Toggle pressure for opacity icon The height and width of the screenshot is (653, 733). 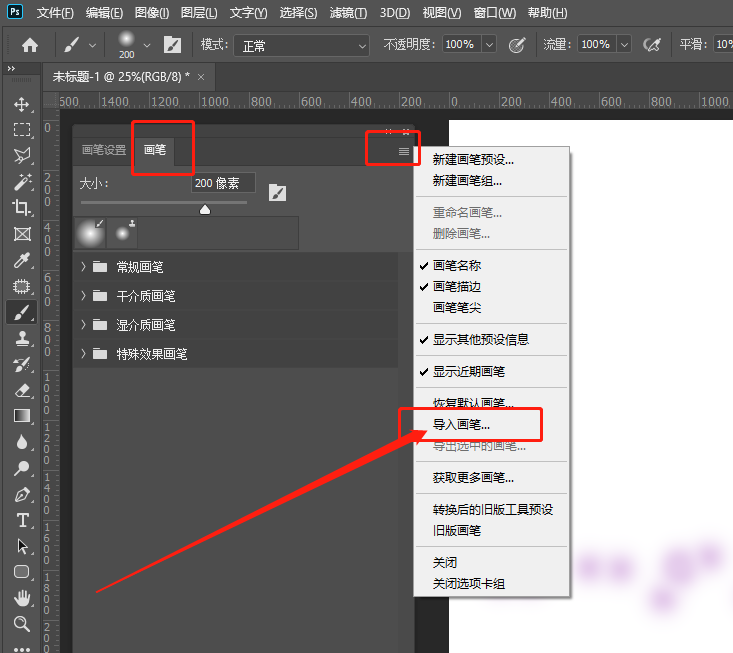[517, 45]
